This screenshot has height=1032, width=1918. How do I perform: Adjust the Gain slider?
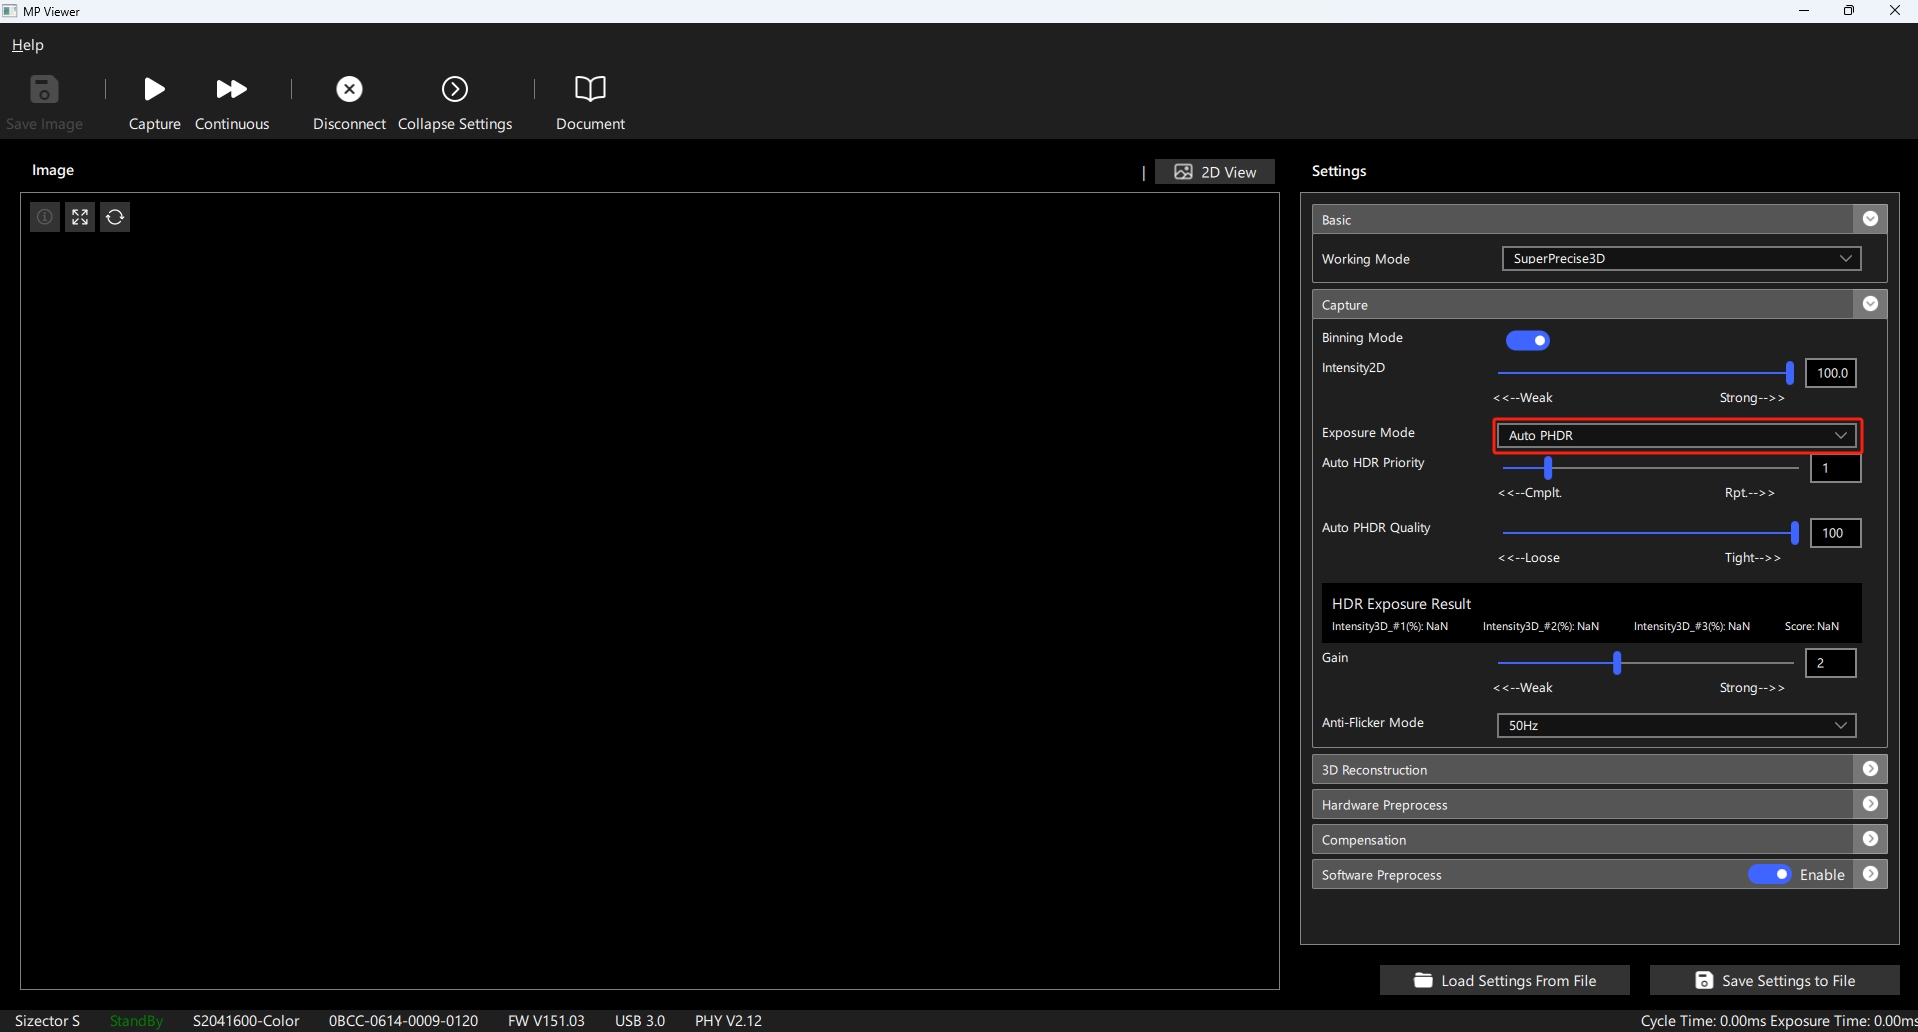[1617, 663]
